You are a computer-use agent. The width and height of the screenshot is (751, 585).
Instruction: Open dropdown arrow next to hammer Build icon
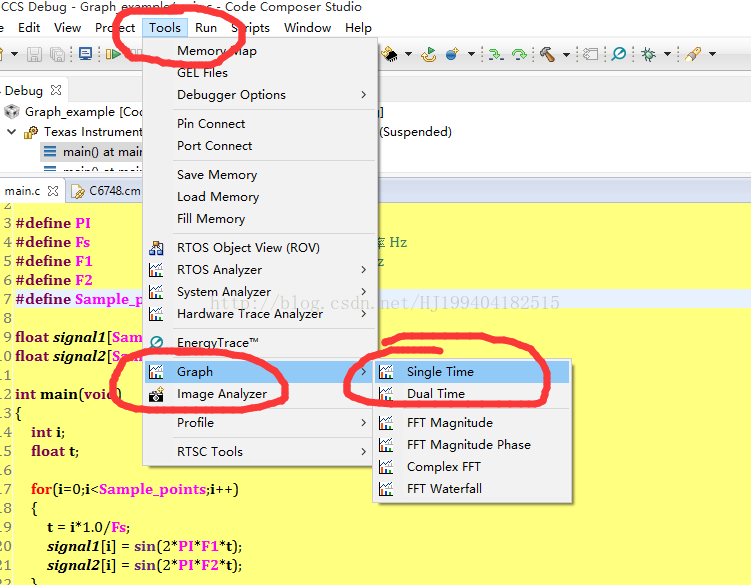point(566,54)
